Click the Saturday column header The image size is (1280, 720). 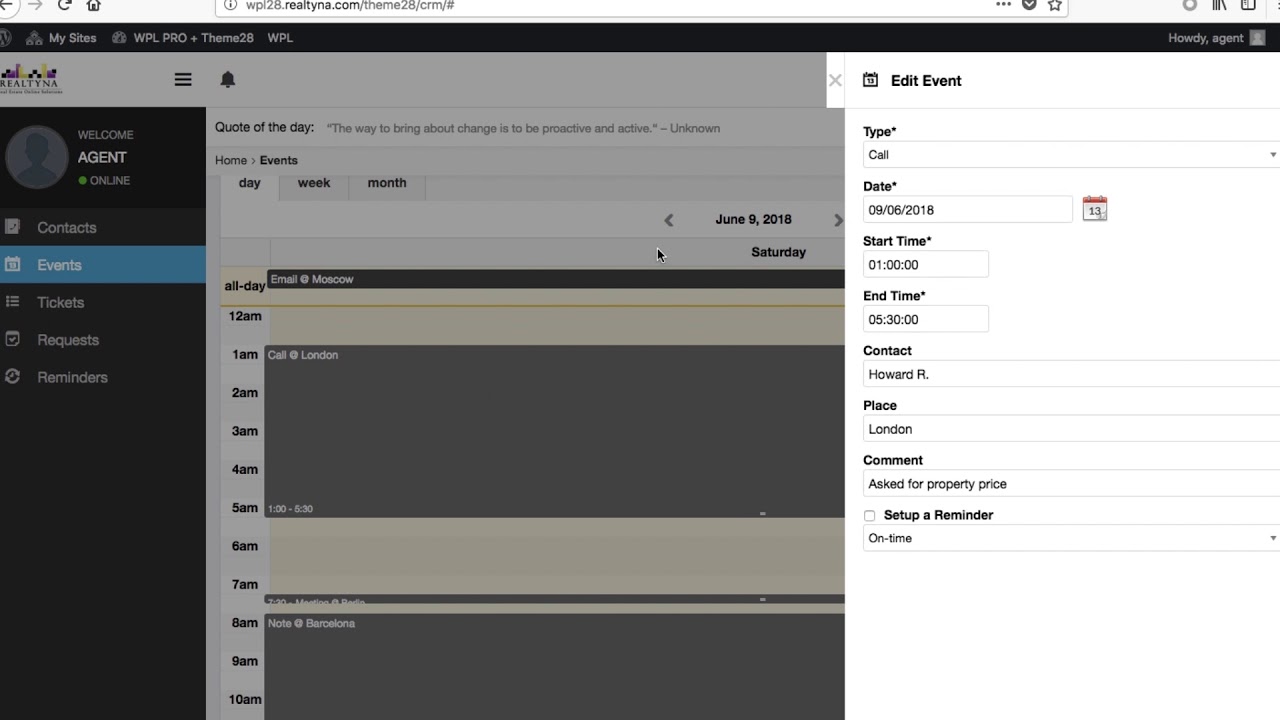click(x=778, y=252)
